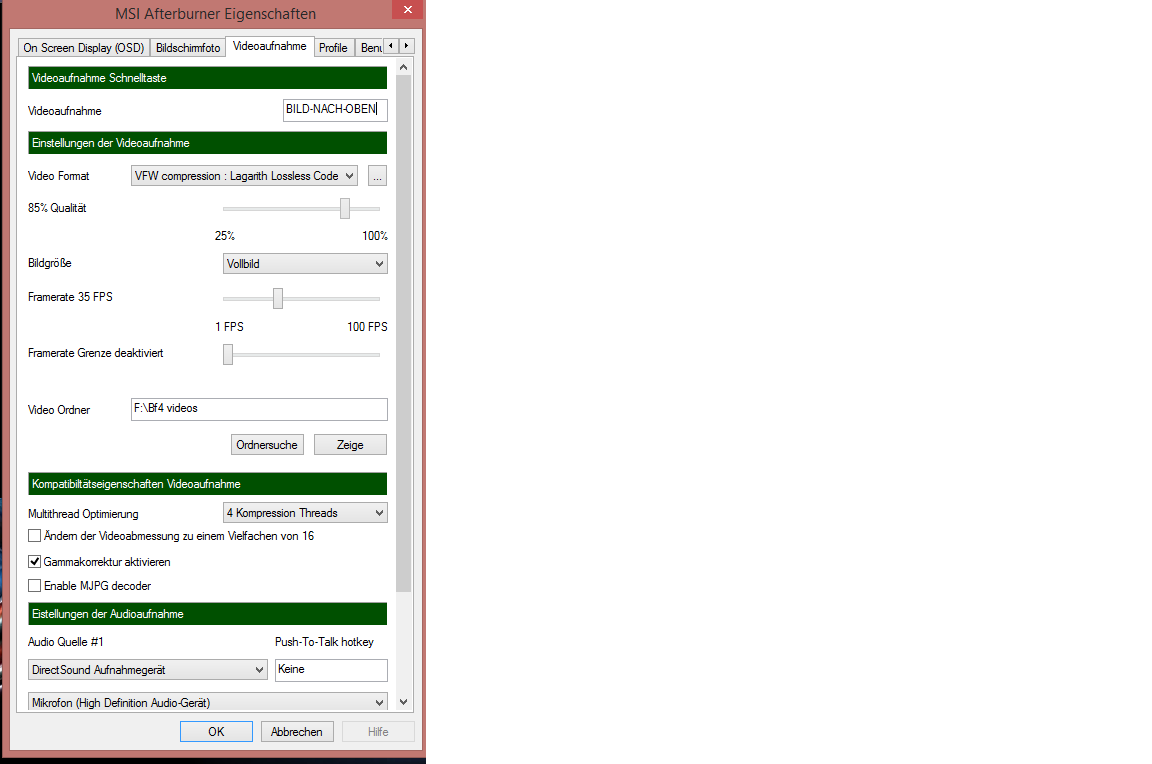
Task: Click the vertical scrollbar thumb
Action: tap(403, 334)
